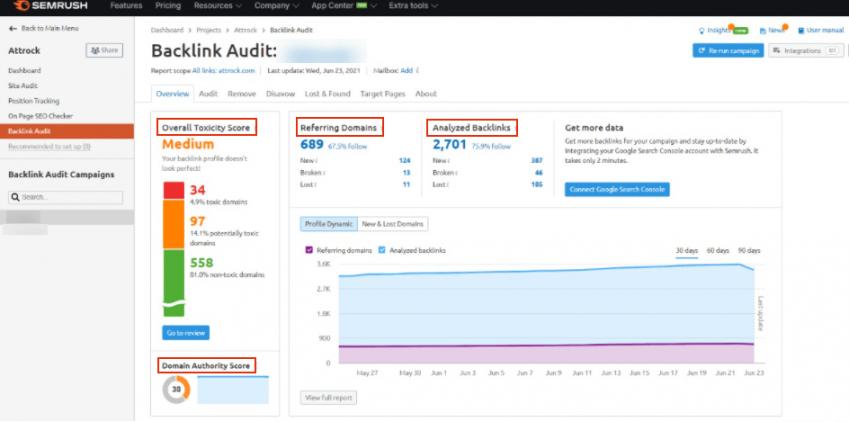Click the Semrush logo
This screenshot has height=422, width=849.
tap(50, 6)
